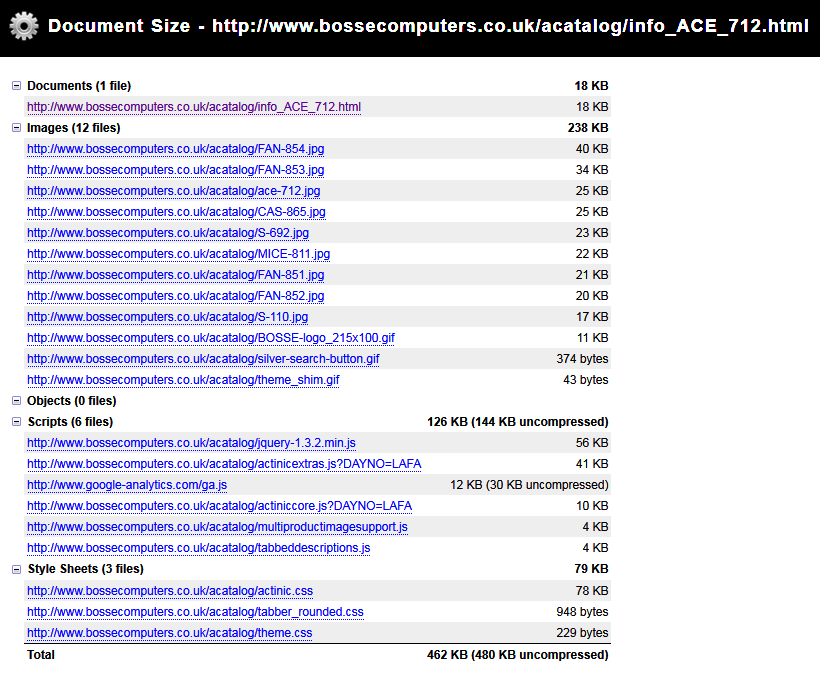Open the info_ACE_712.html document link

coord(194,107)
